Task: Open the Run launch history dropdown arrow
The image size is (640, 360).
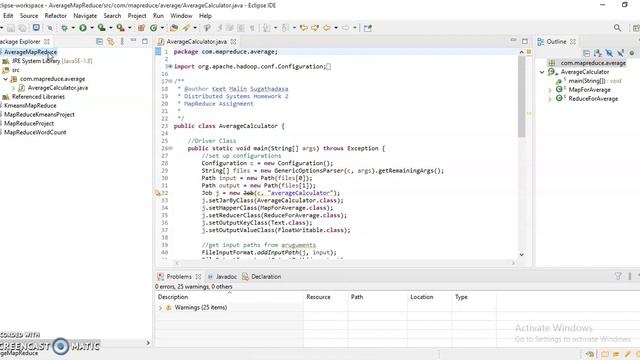Action: point(92,28)
